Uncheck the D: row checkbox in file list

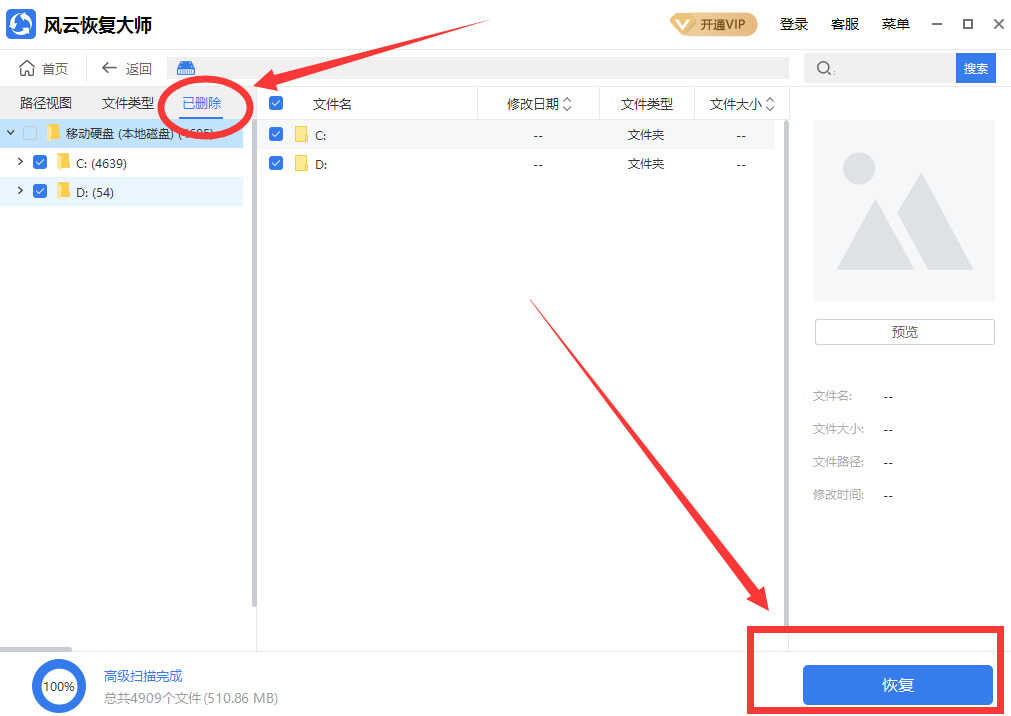tap(276, 164)
